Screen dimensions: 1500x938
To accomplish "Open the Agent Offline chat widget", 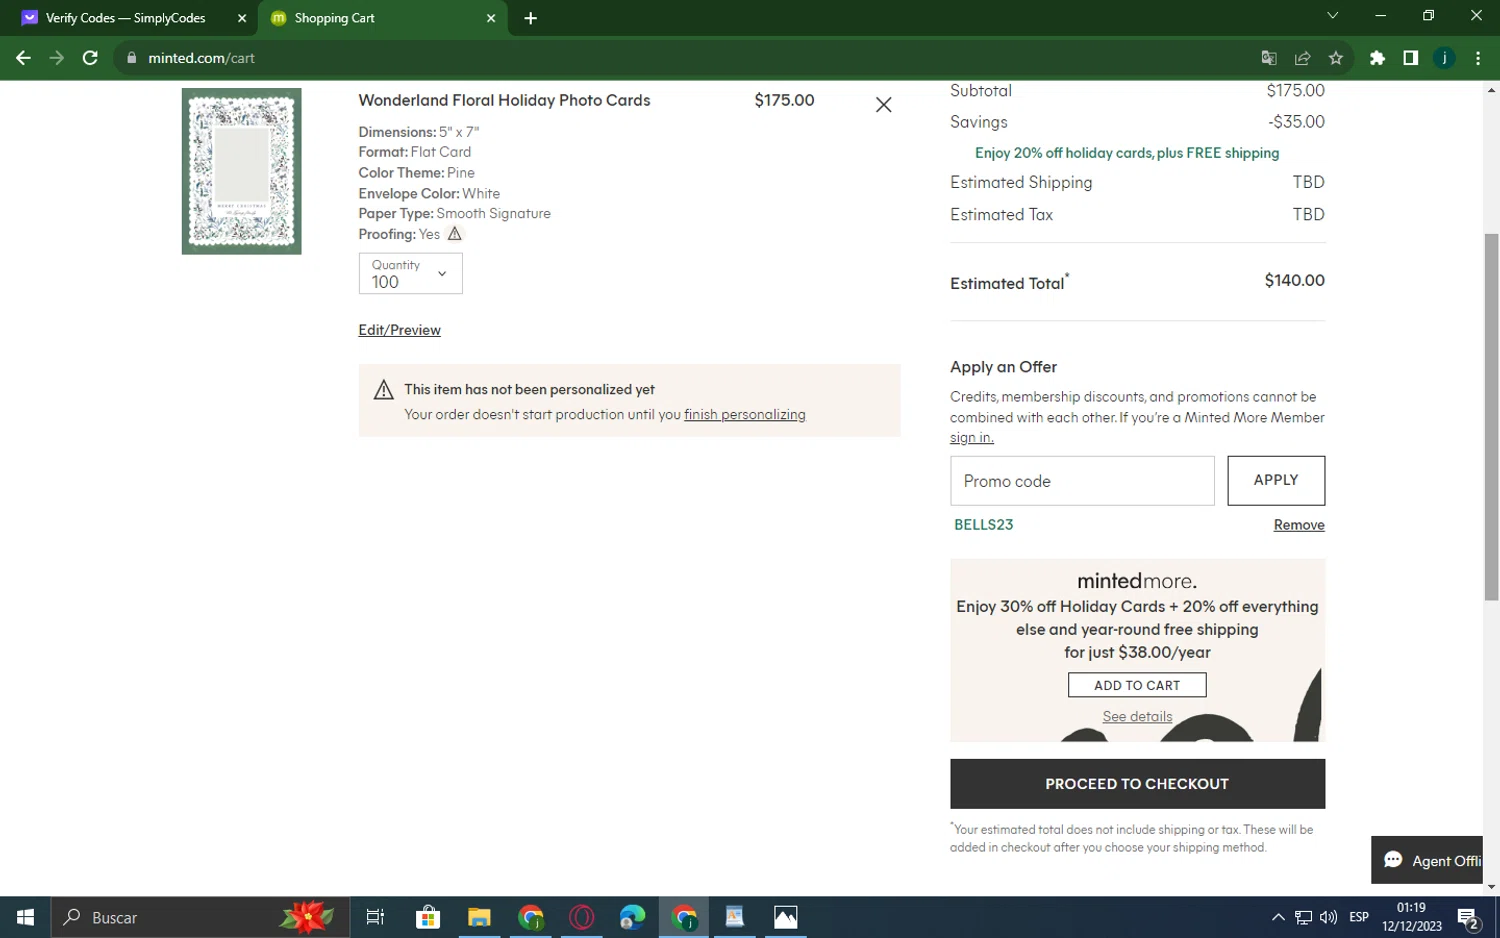I will [1427, 860].
